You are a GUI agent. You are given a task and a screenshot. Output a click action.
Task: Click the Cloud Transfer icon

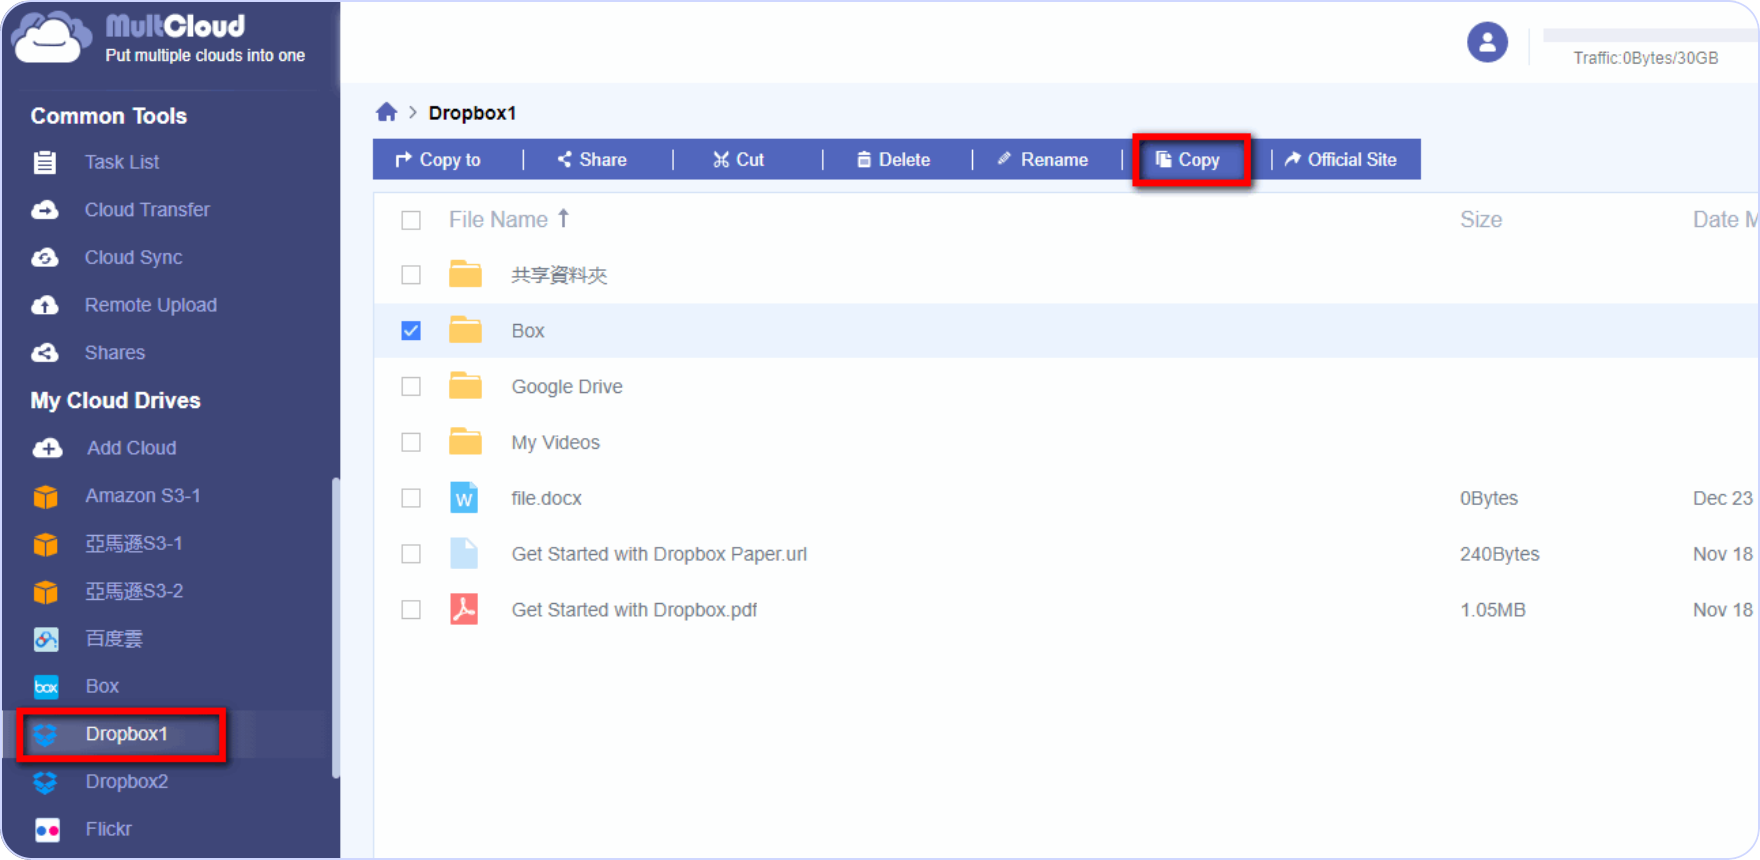[45, 210]
